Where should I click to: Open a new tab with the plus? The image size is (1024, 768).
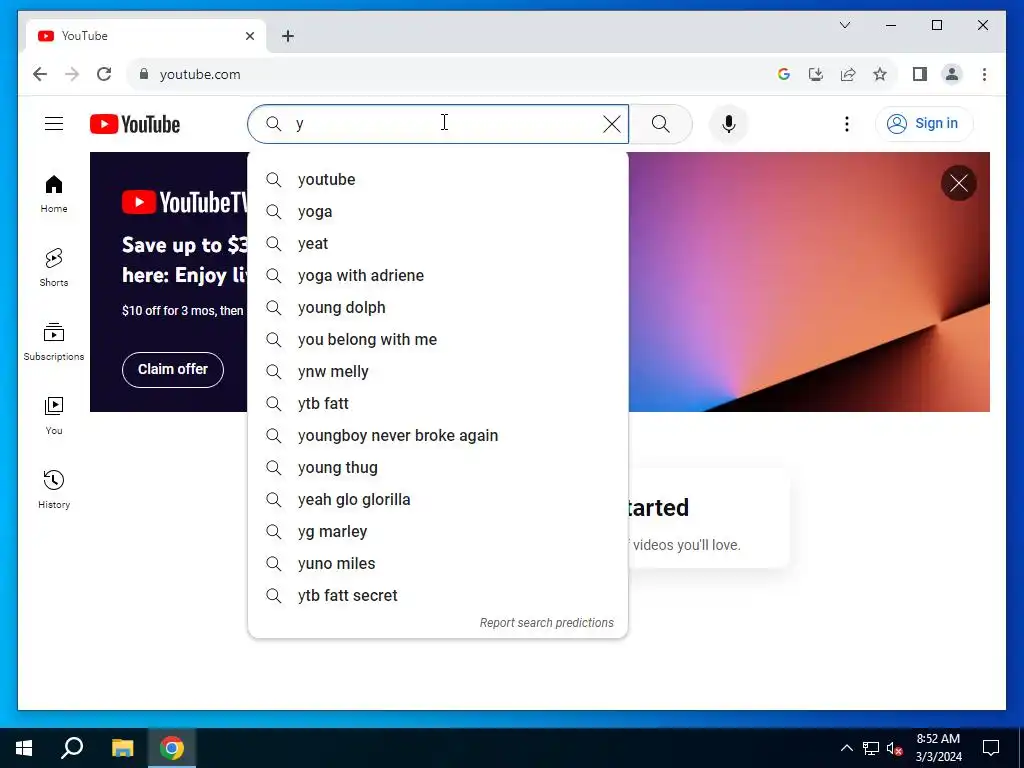(x=288, y=36)
